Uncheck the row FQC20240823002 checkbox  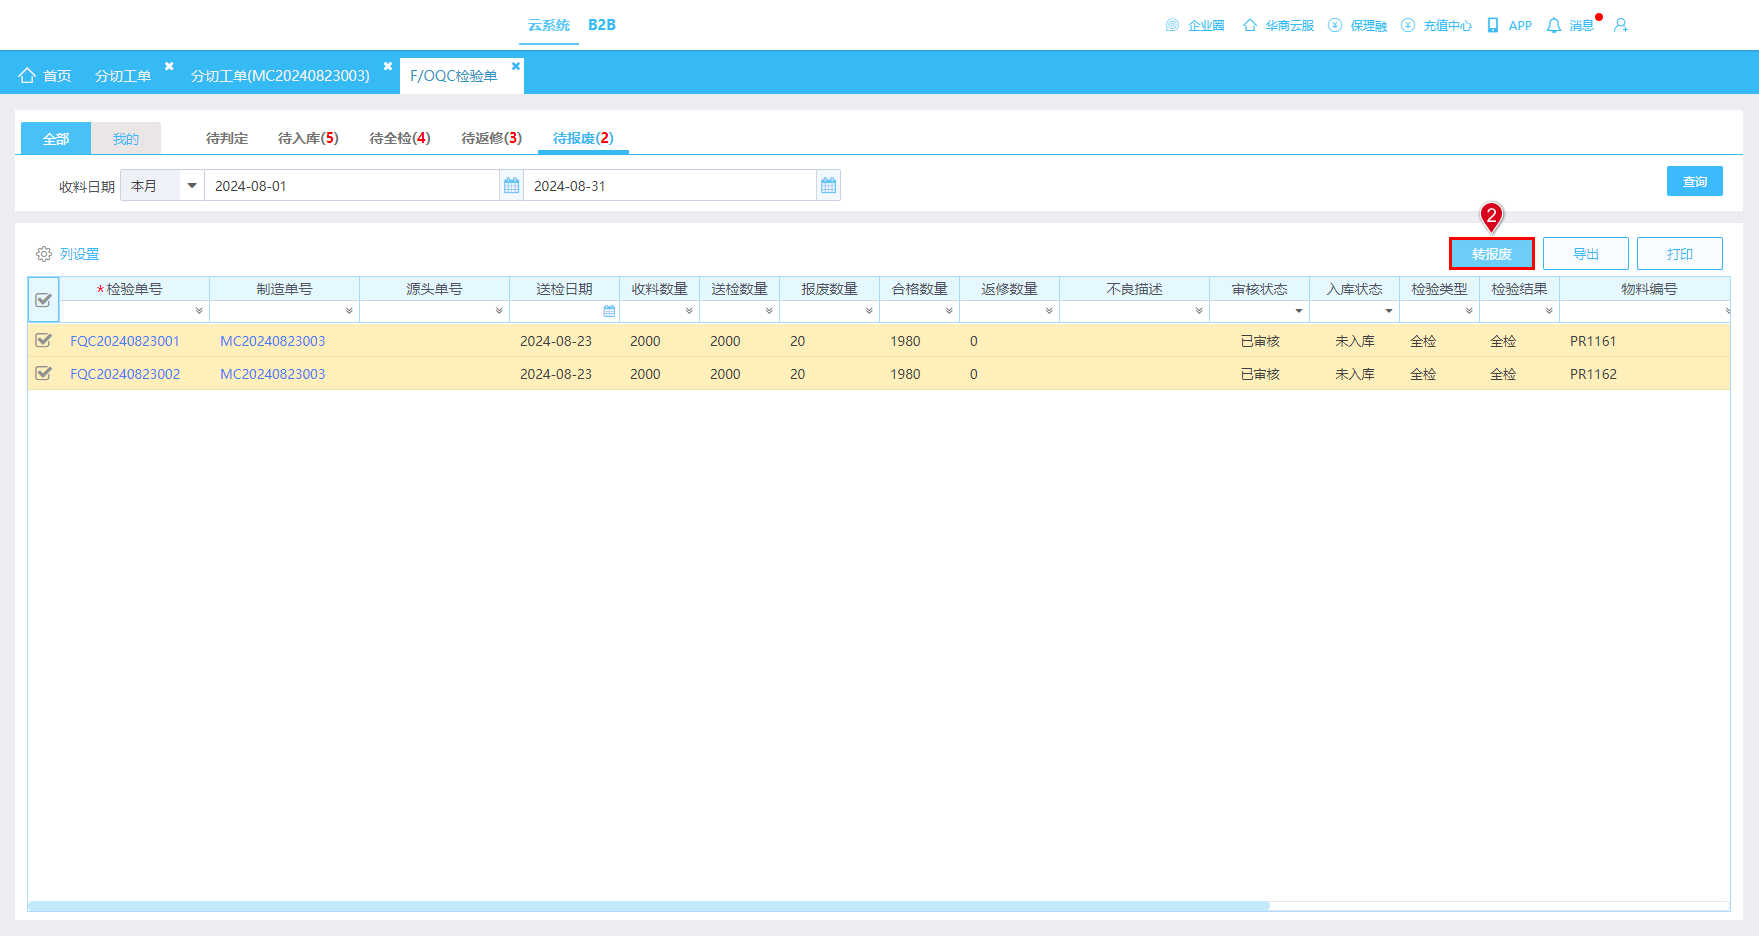click(x=43, y=373)
